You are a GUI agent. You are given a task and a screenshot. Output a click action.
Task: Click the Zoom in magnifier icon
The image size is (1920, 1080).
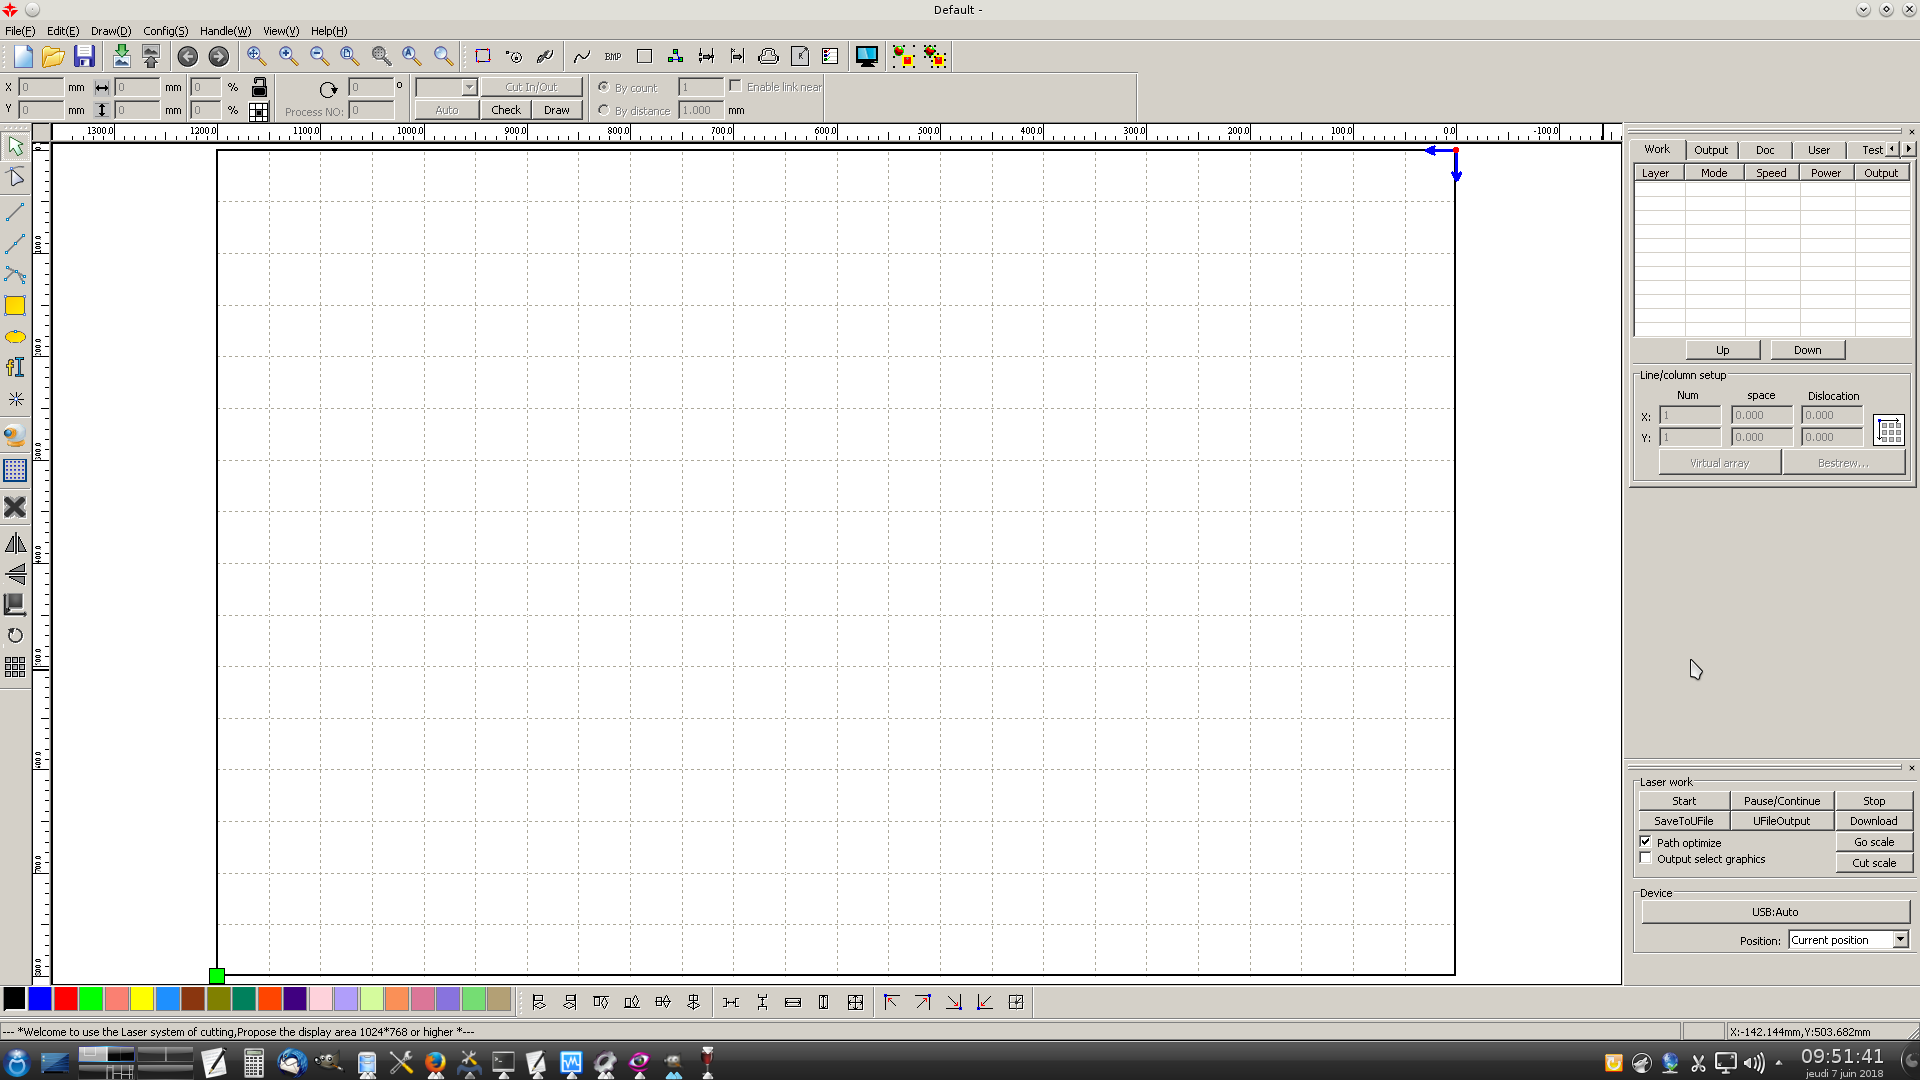(288, 56)
